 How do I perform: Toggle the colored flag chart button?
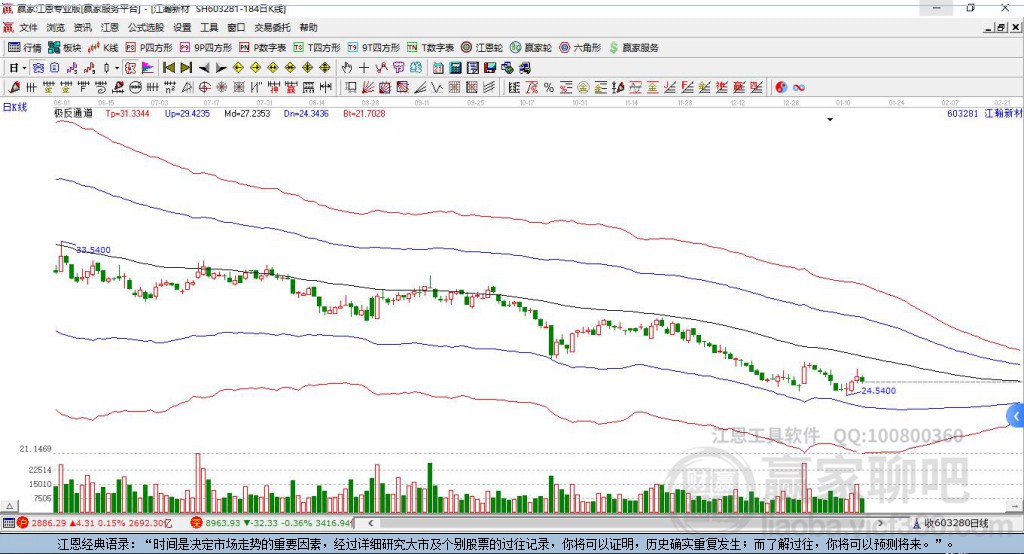(148, 67)
